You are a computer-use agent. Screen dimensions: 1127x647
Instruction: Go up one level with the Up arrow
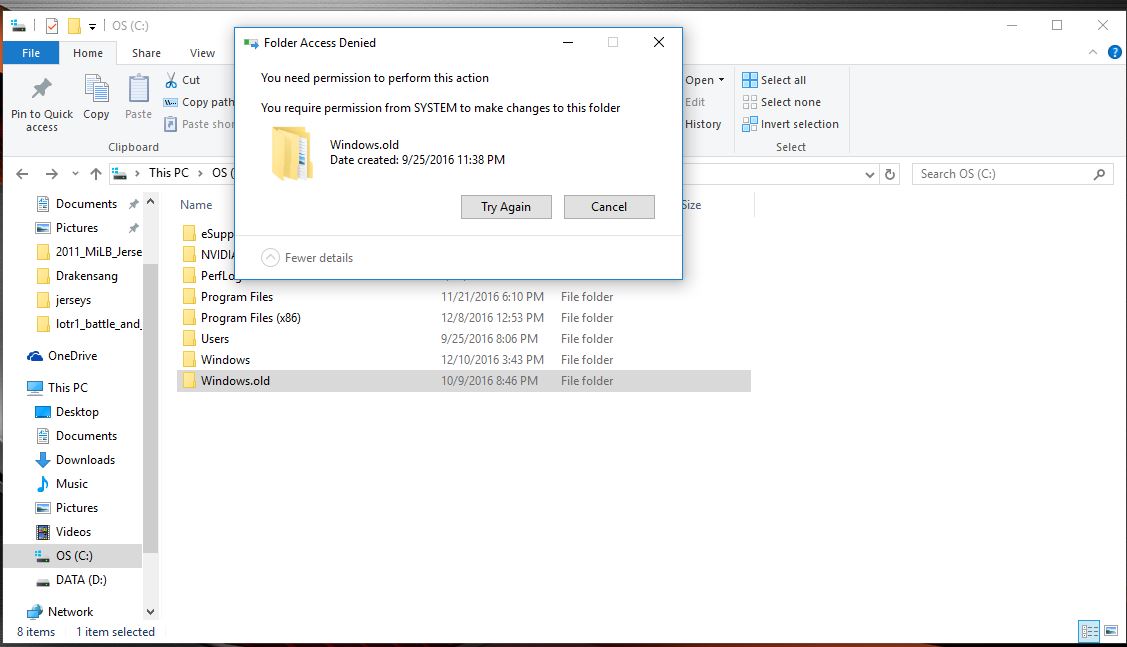[96, 174]
